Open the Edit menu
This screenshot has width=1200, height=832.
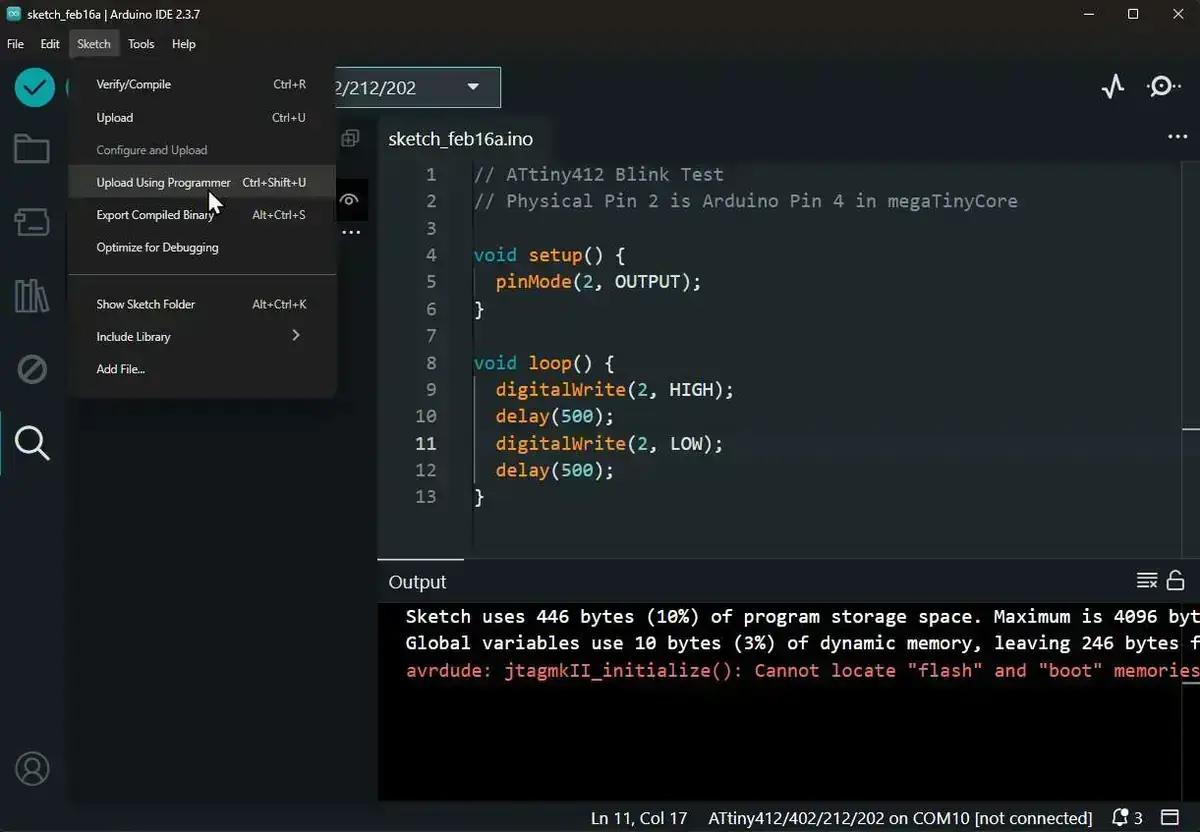tap(50, 44)
